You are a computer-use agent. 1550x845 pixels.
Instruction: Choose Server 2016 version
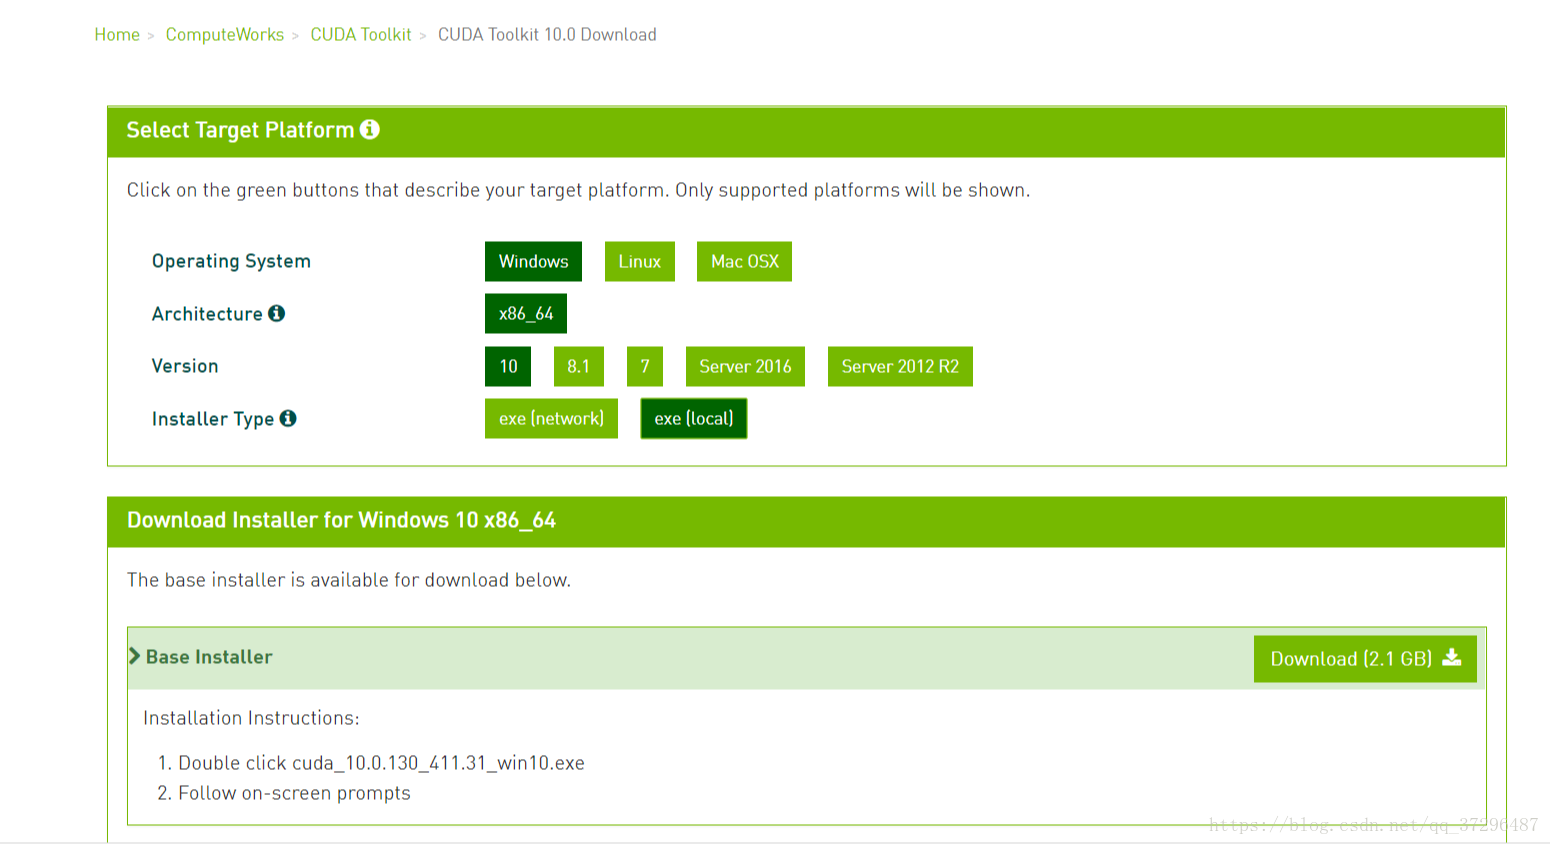coord(745,366)
